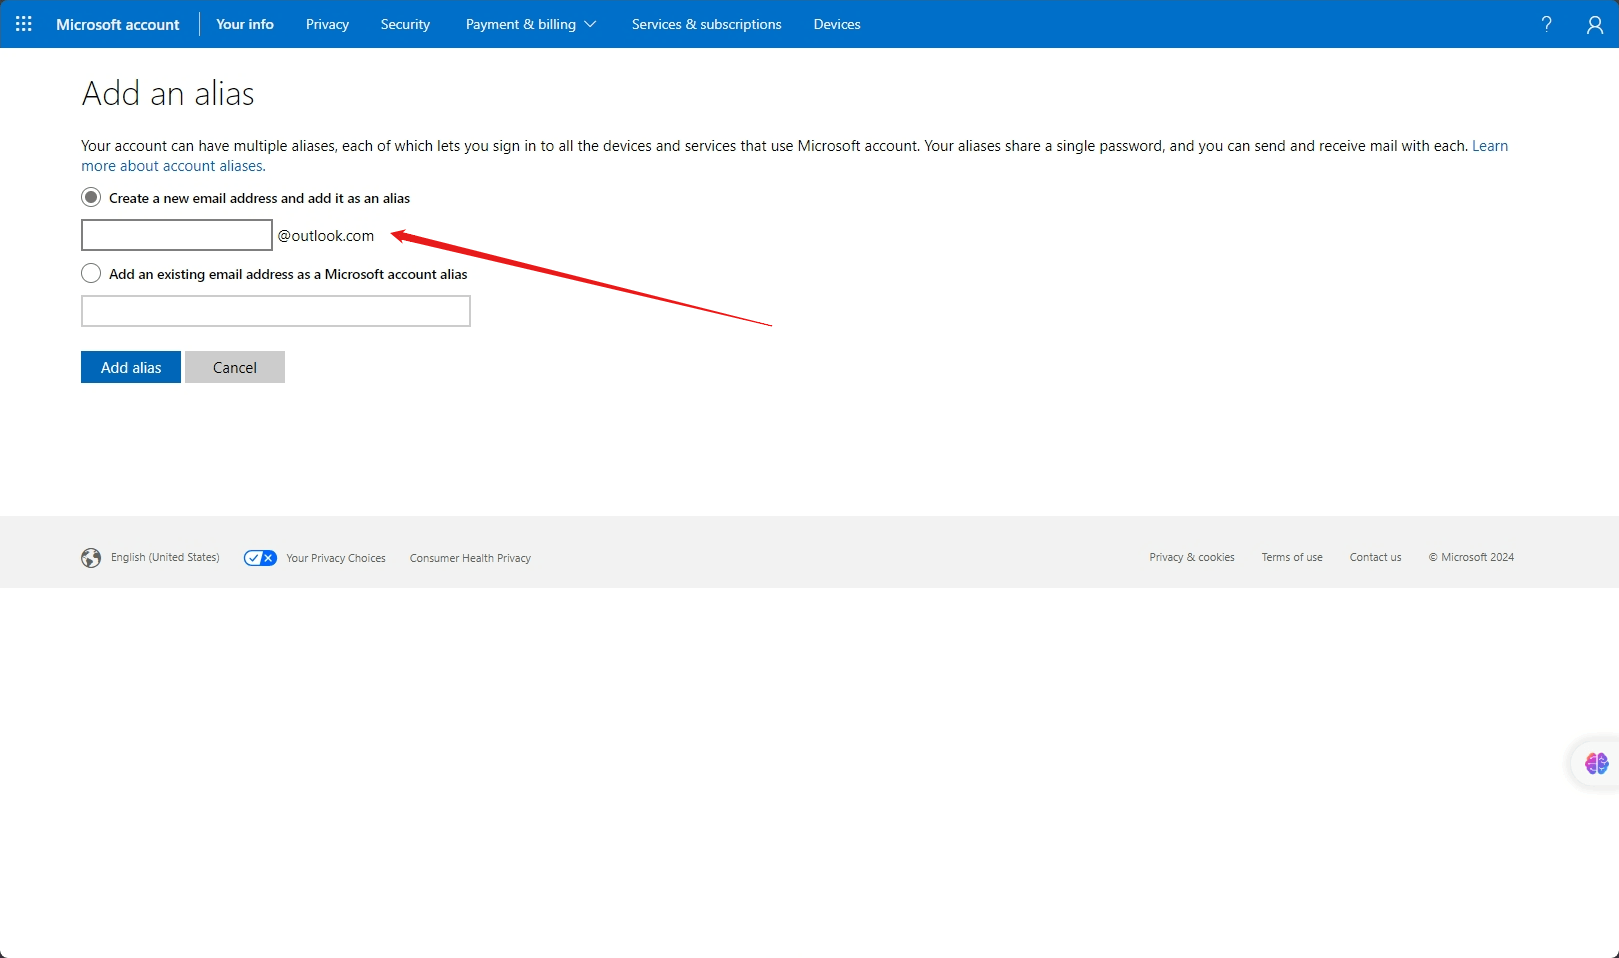This screenshot has height=958, width=1619.
Task: Focus the new @outlook.com alias field
Action: pos(177,235)
